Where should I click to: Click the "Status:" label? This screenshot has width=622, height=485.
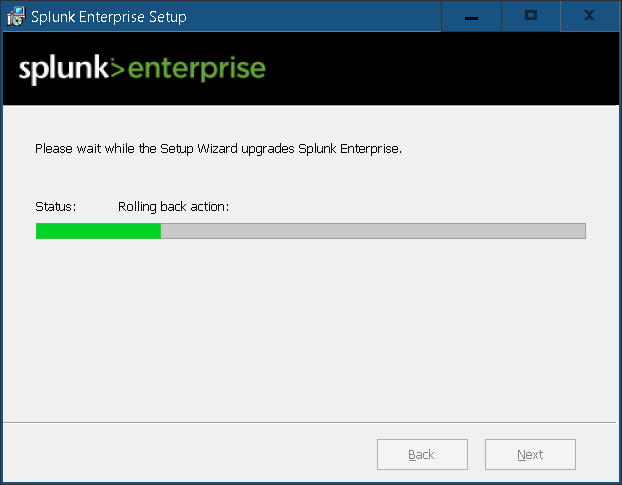(x=56, y=207)
